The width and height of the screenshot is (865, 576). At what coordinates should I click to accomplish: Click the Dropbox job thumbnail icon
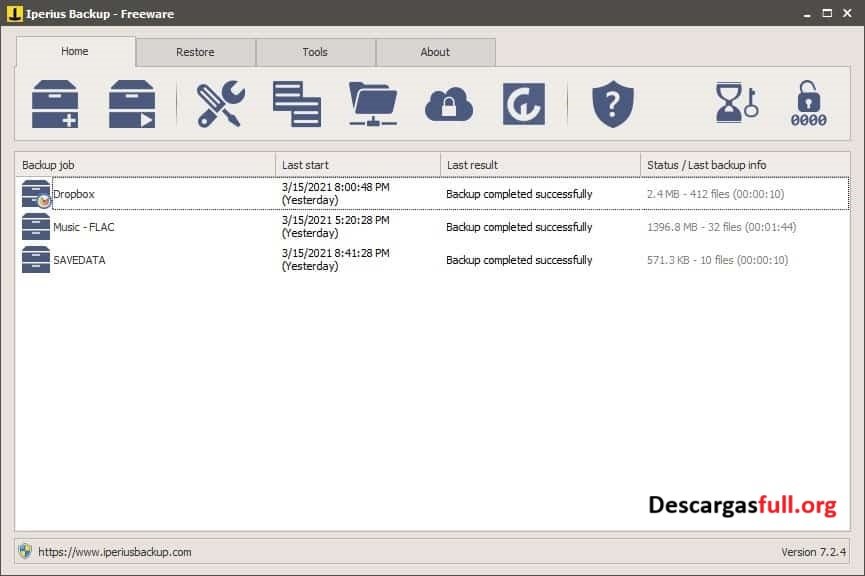(x=32, y=192)
